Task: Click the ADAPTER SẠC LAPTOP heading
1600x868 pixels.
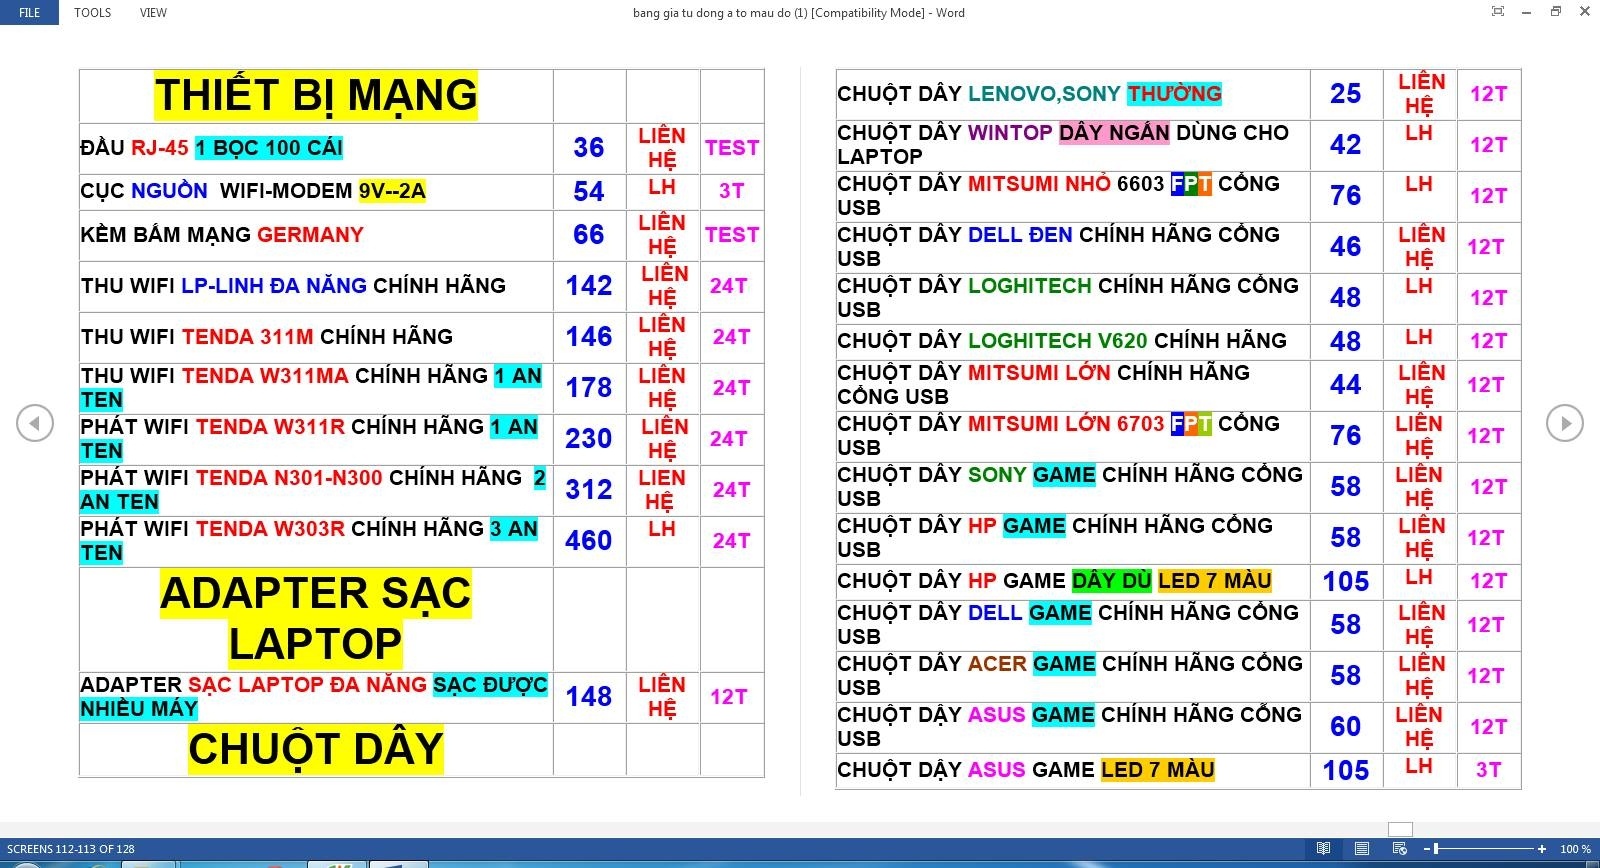Action: click(316, 619)
